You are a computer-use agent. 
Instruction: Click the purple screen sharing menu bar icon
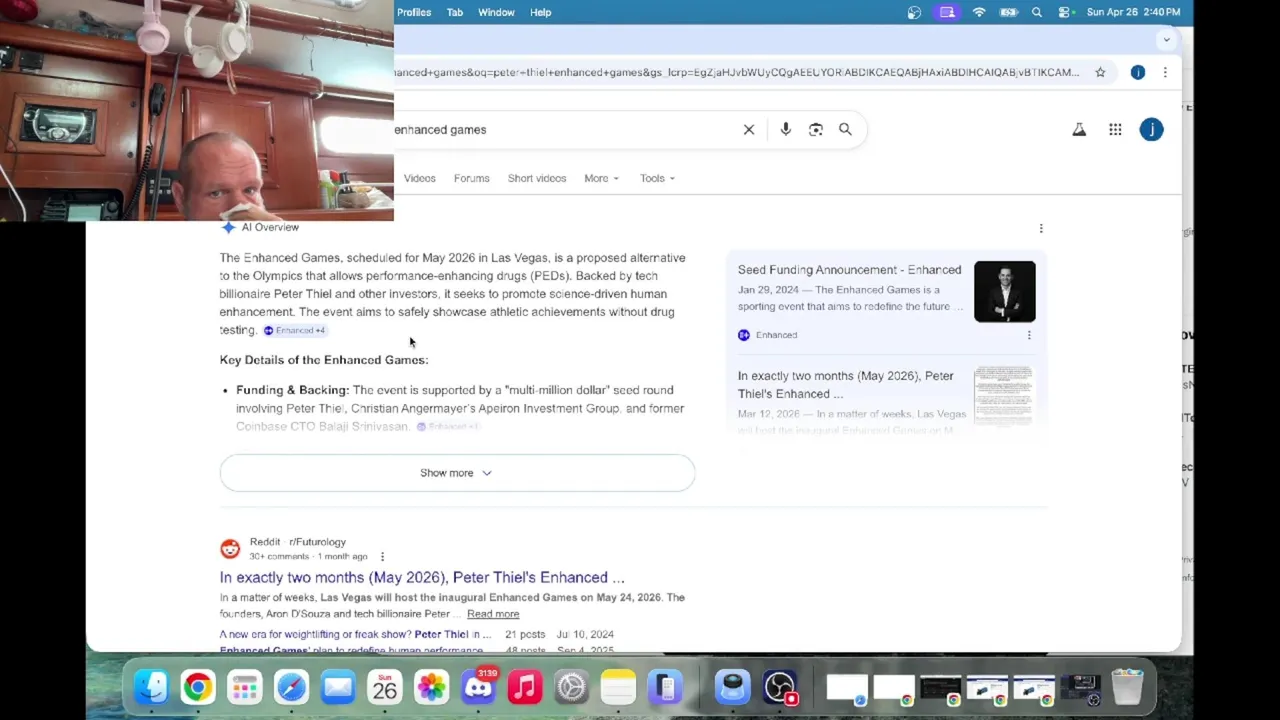947,12
